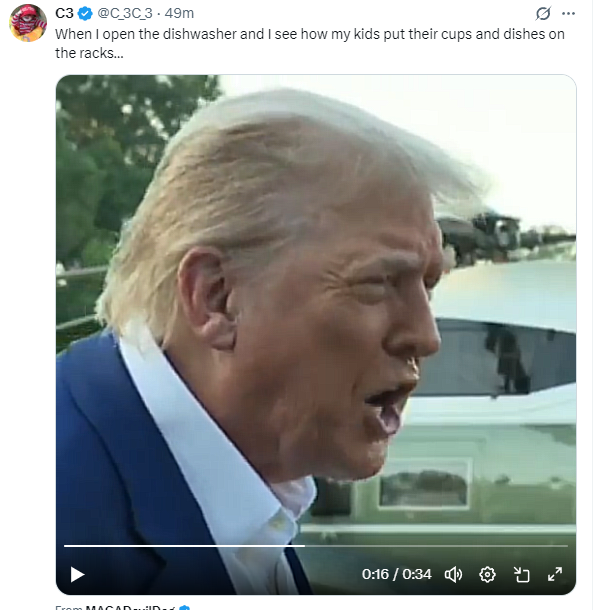
Task: Open the C3 profile avatar
Action: tap(28, 23)
